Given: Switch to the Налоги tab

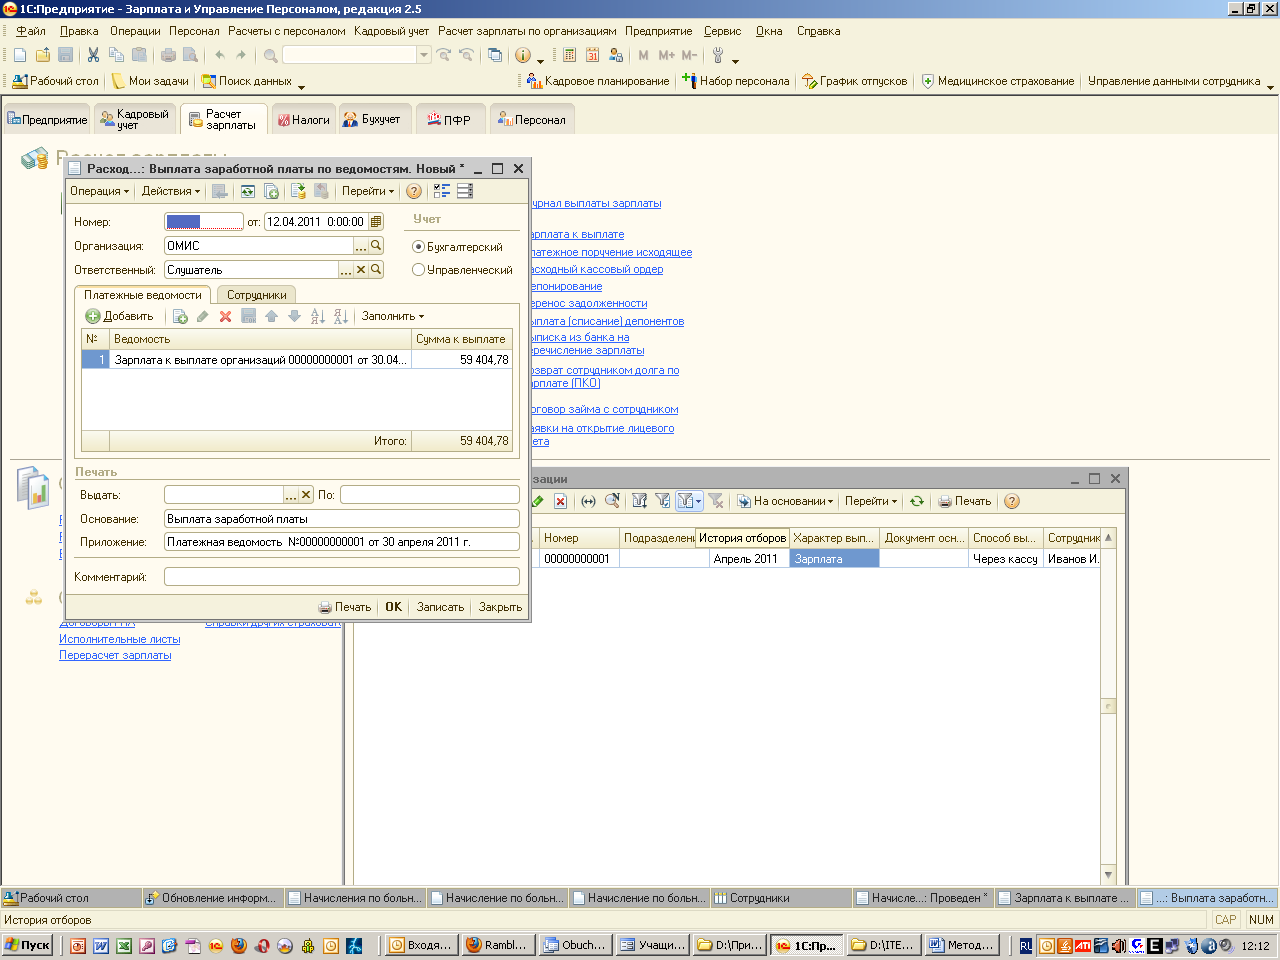Looking at the screenshot, I should [x=303, y=120].
